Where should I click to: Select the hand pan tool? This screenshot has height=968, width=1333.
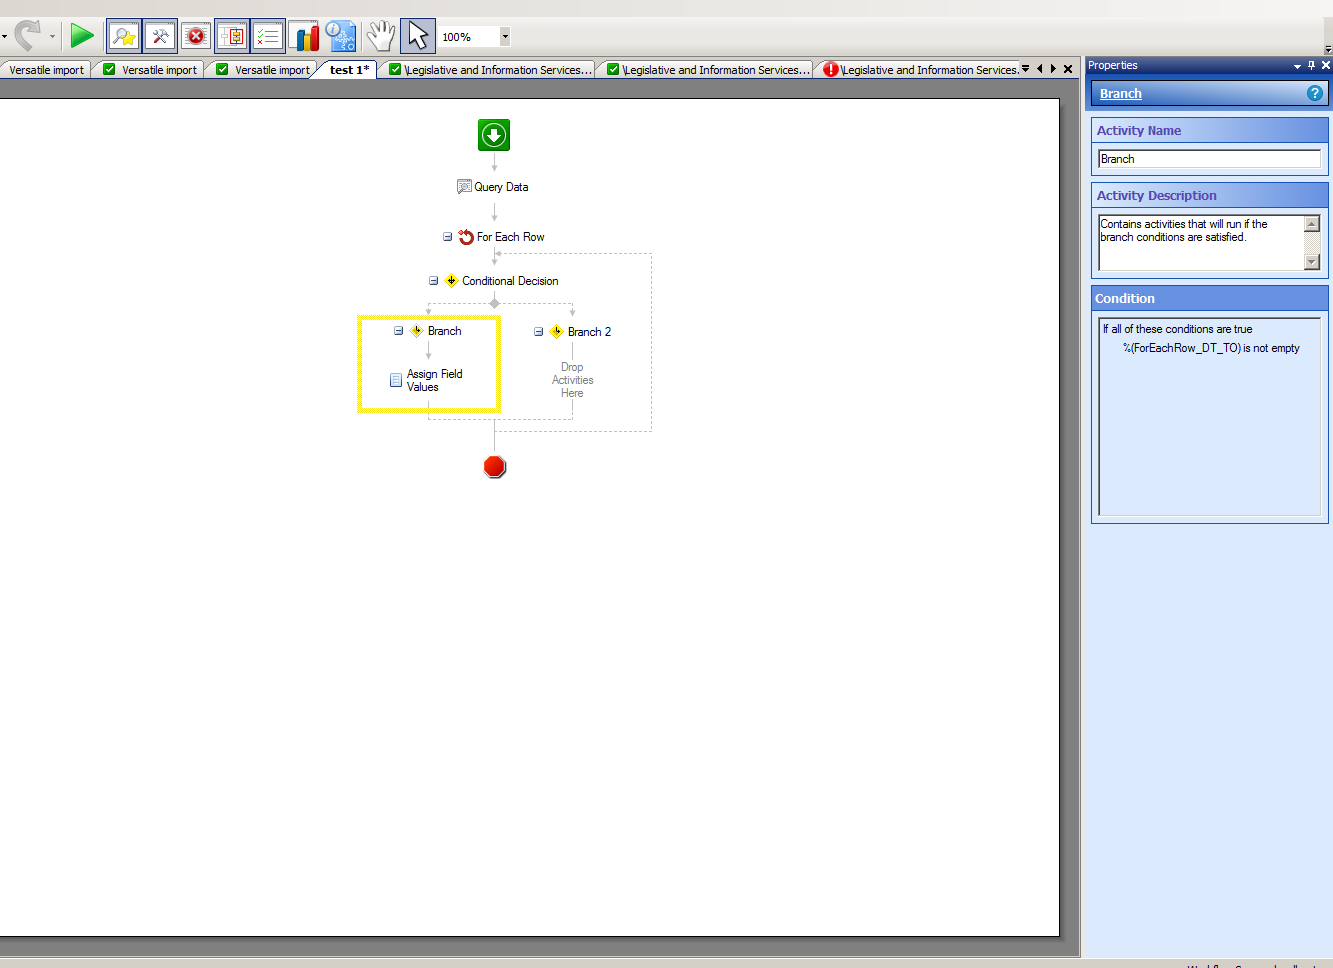[x=380, y=37]
